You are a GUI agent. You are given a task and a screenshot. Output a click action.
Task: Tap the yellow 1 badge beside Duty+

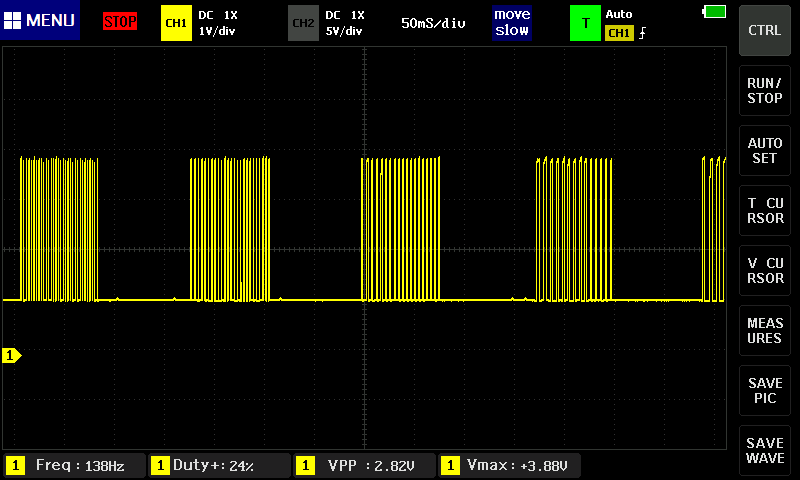(x=160, y=465)
